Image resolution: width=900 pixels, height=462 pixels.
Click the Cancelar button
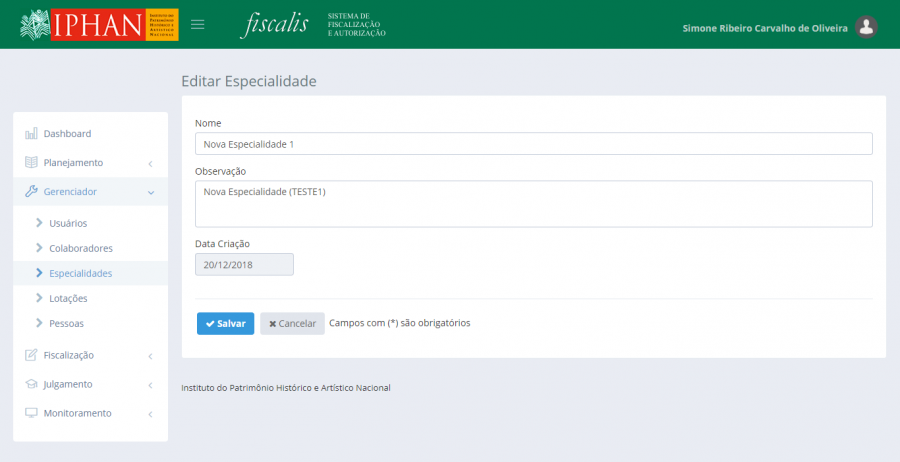pyautogui.click(x=292, y=324)
